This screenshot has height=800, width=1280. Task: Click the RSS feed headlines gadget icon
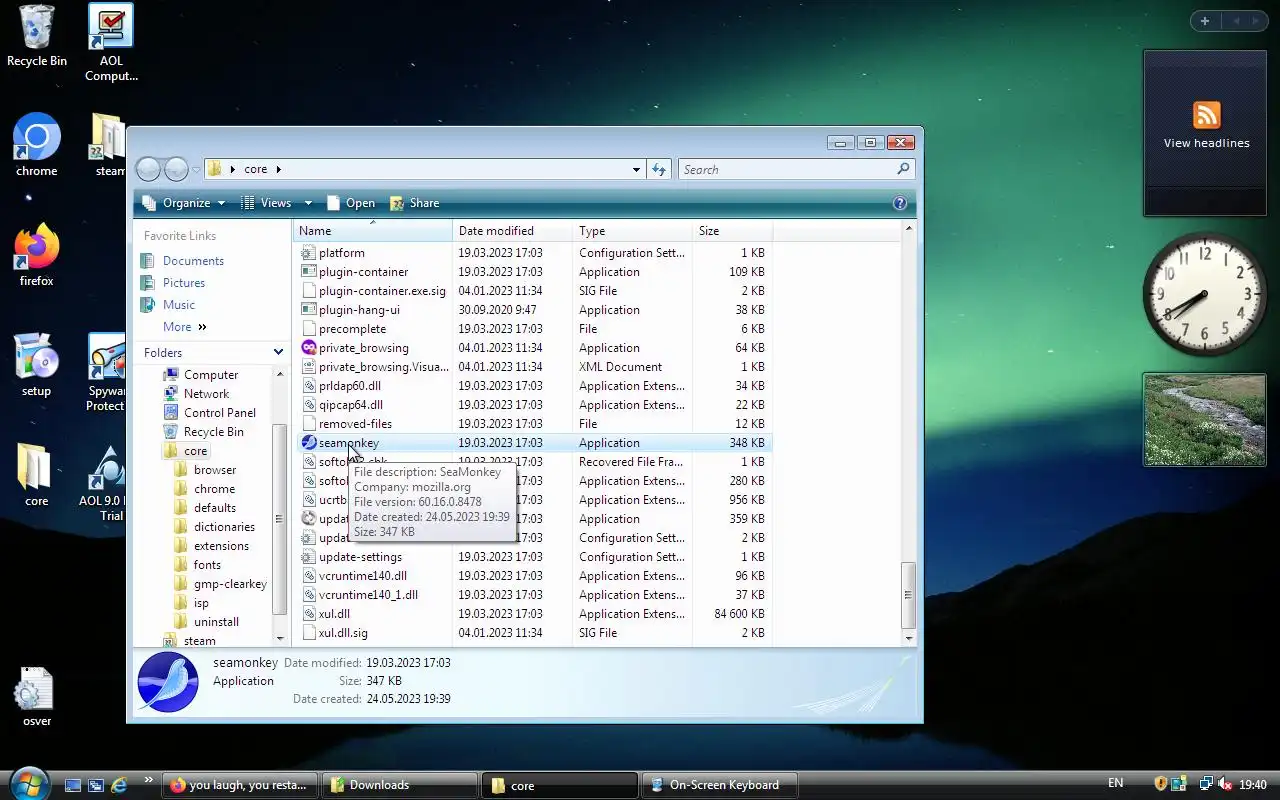point(1206,114)
